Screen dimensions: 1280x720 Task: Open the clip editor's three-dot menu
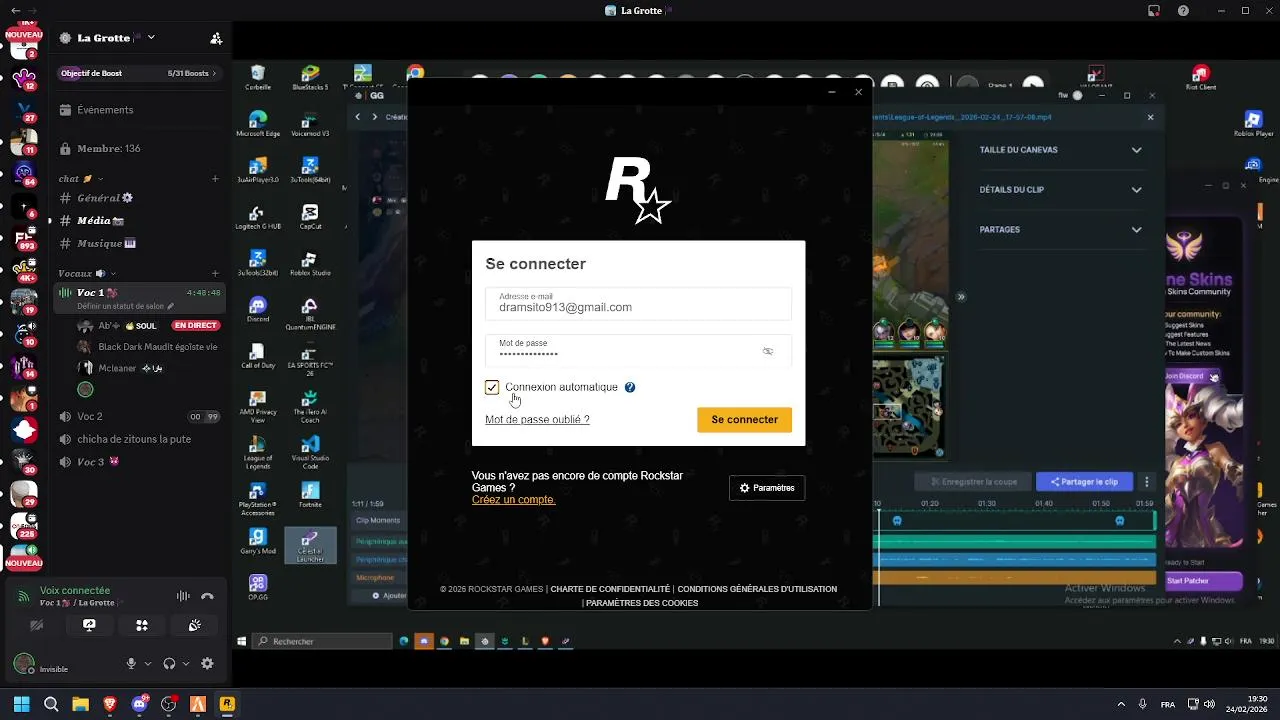pyautogui.click(x=1147, y=482)
